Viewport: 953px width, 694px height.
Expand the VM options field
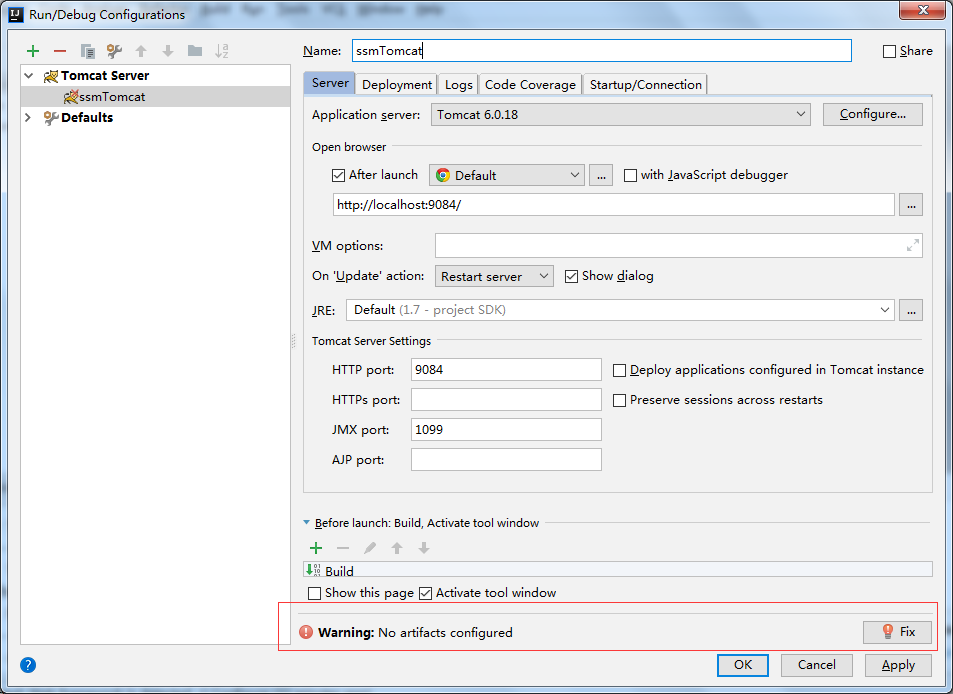pos(912,246)
